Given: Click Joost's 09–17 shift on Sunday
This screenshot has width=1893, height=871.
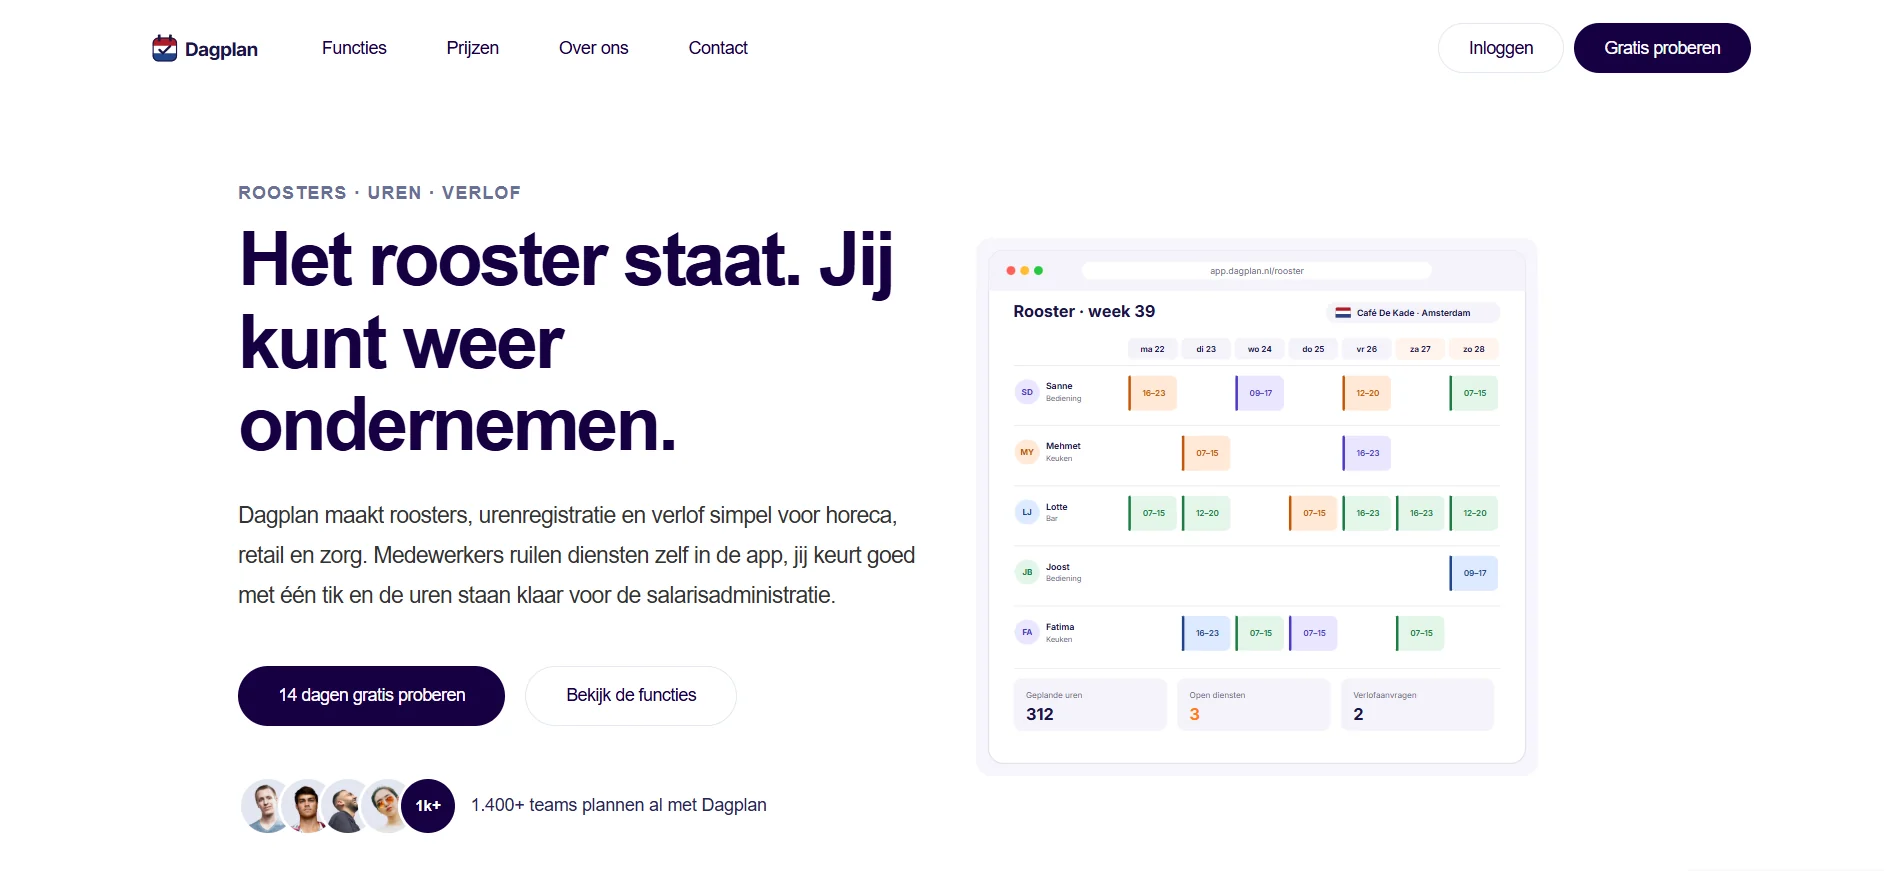Looking at the screenshot, I should pyautogui.click(x=1474, y=573).
